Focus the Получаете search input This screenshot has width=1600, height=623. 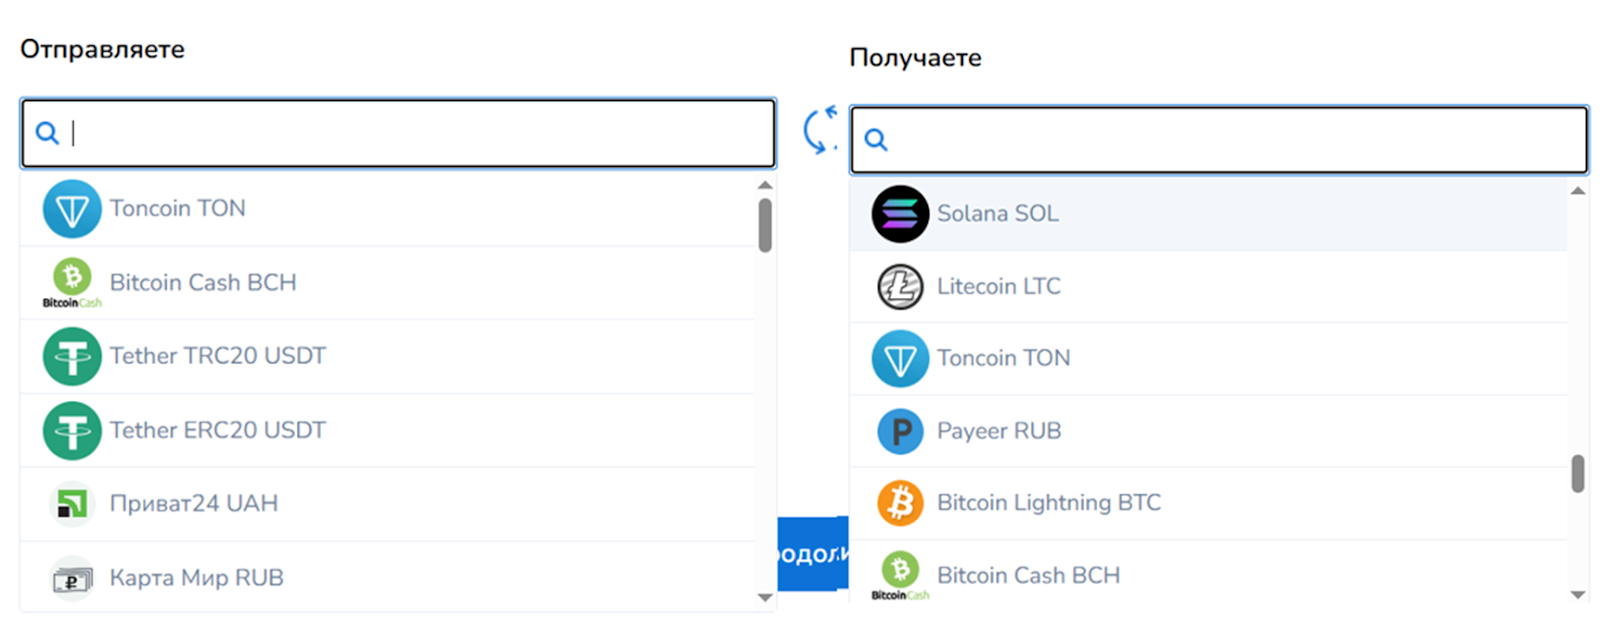tap(1219, 140)
